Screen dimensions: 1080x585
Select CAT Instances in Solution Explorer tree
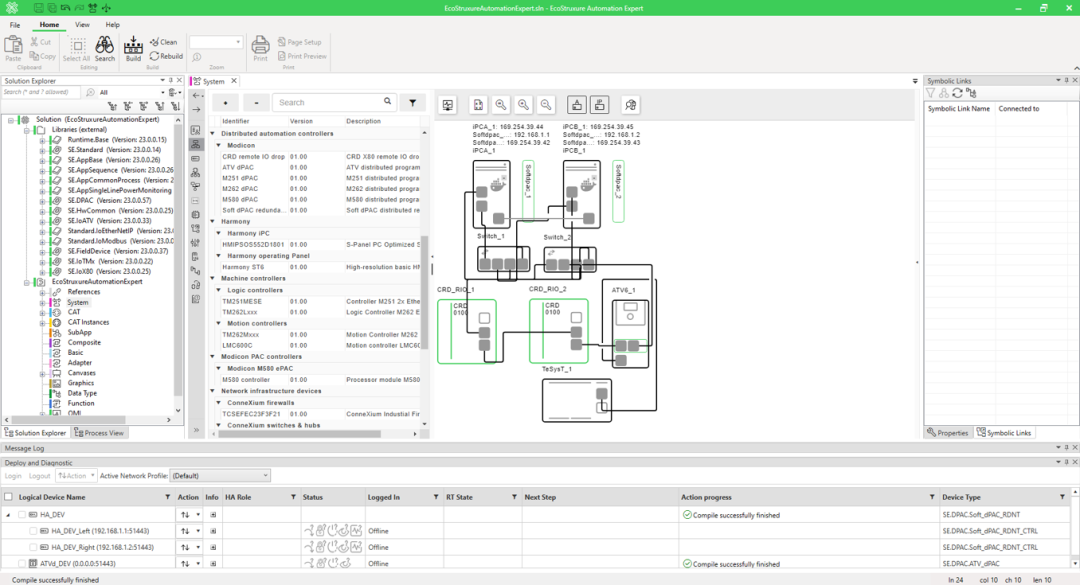[x=88, y=322]
